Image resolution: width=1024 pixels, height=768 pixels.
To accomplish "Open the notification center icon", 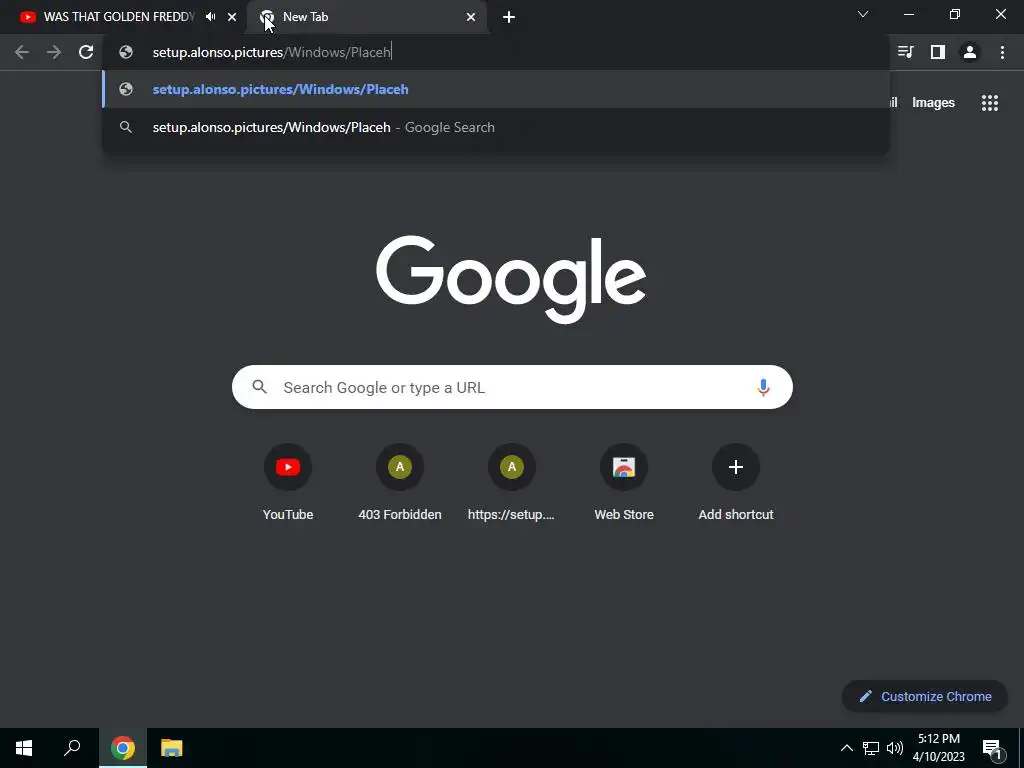I will pyautogui.click(x=991, y=748).
